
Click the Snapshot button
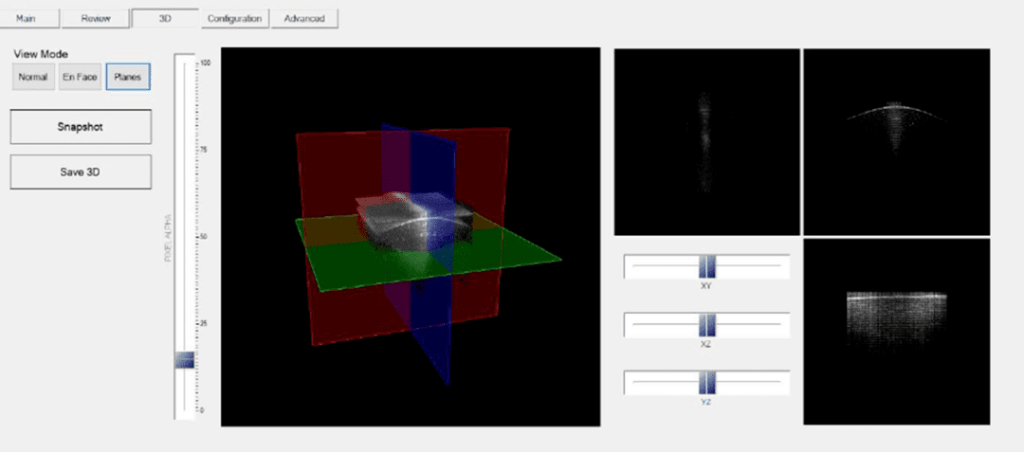point(80,127)
